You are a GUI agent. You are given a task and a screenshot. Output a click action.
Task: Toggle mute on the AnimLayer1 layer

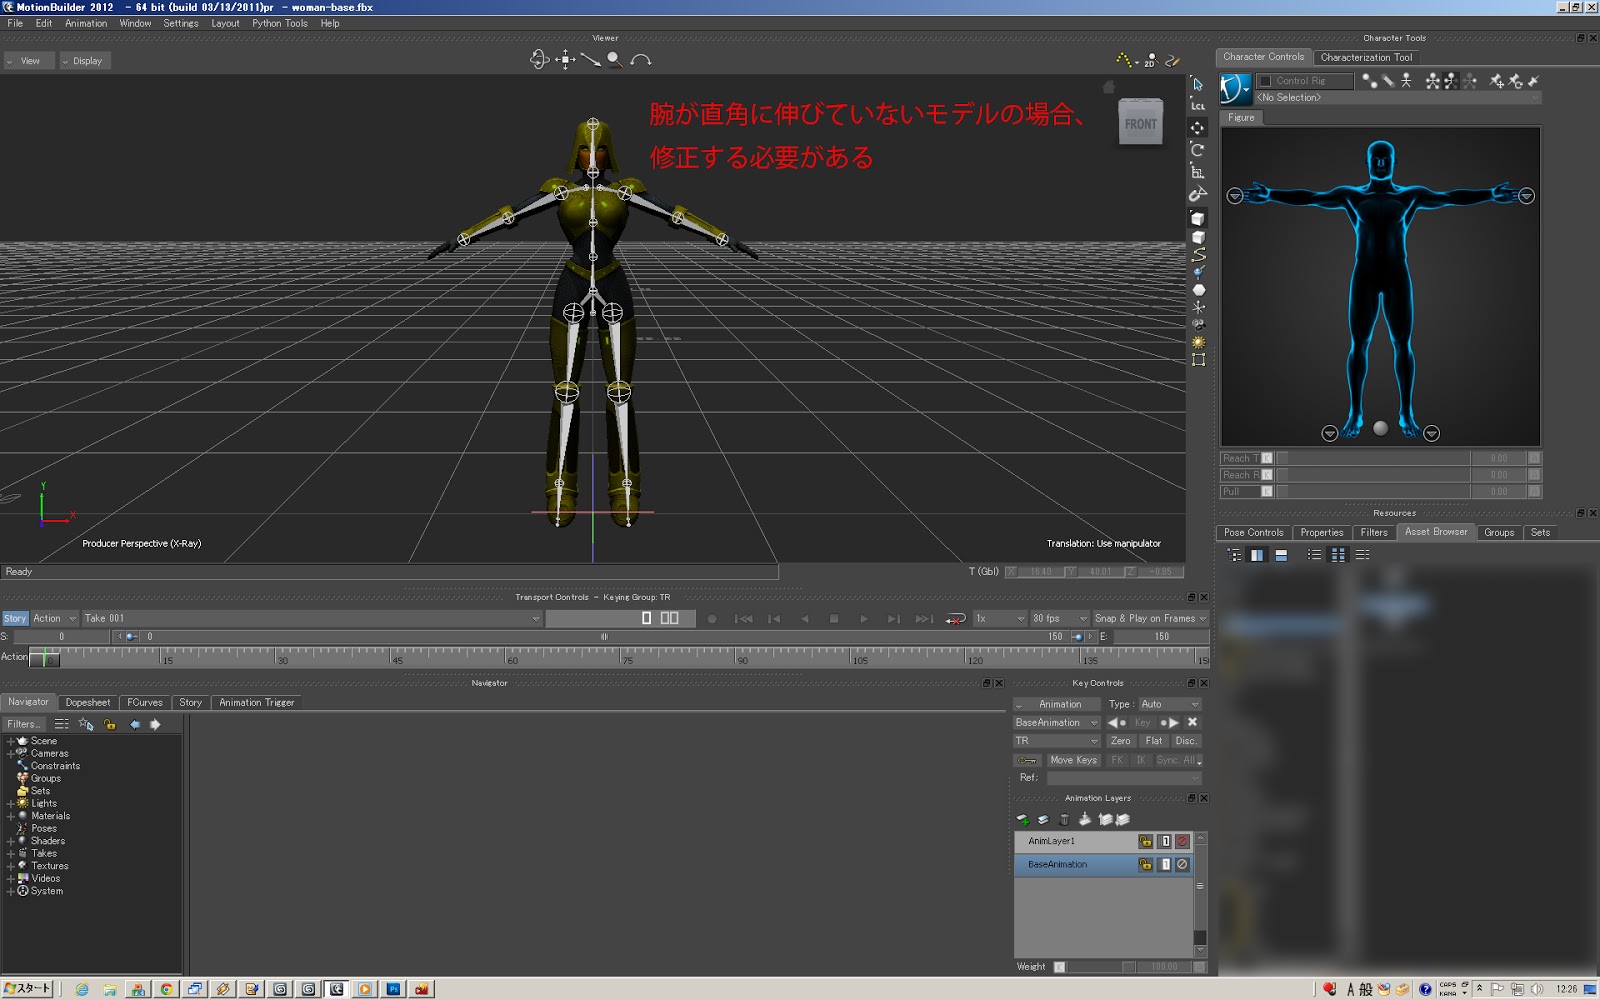(x=1182, y=842)
